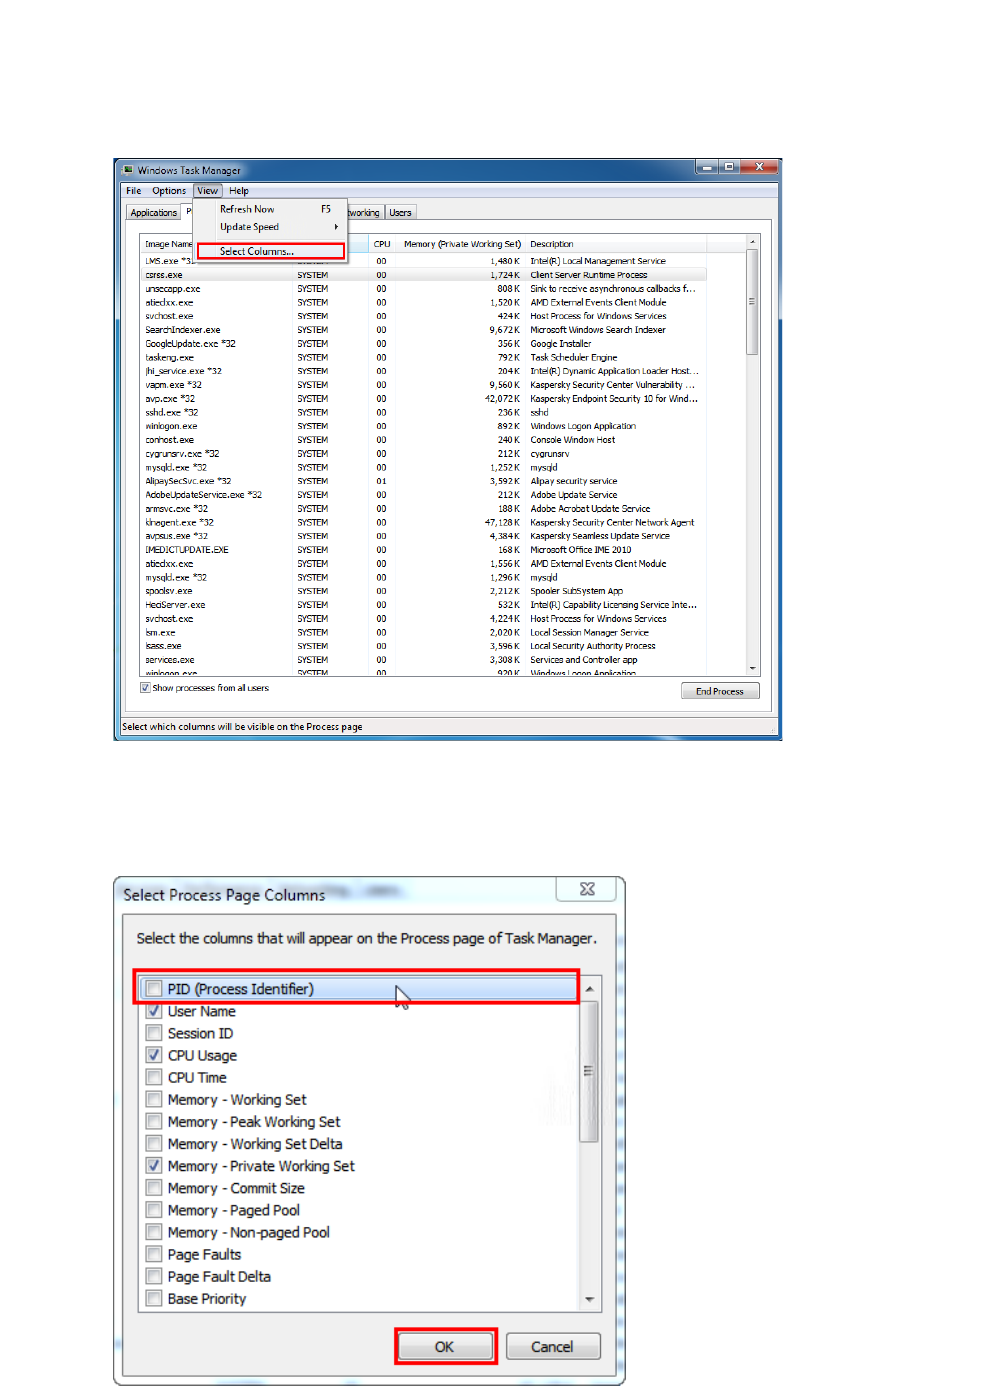The width and height of the screenshot is (987, 1386).
Task: Choose Select Columns... menu entry
Action: (x=270, y=251)
